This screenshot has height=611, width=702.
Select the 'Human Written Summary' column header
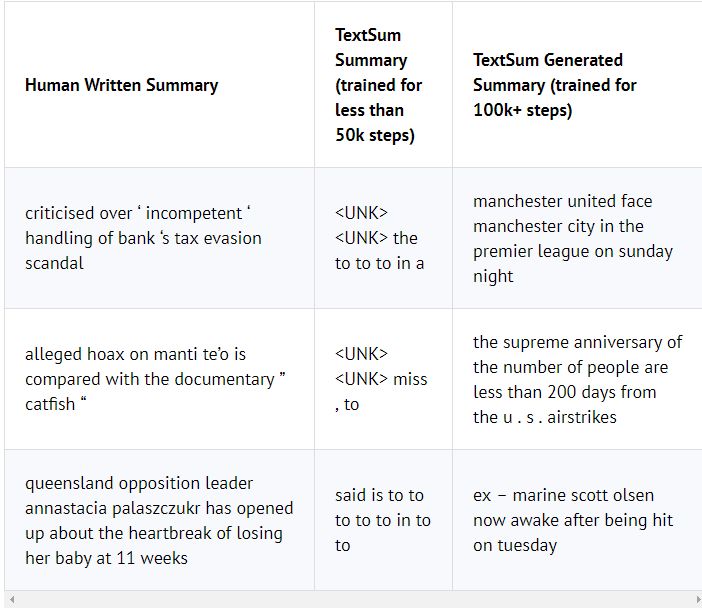(x=121, y=85)
